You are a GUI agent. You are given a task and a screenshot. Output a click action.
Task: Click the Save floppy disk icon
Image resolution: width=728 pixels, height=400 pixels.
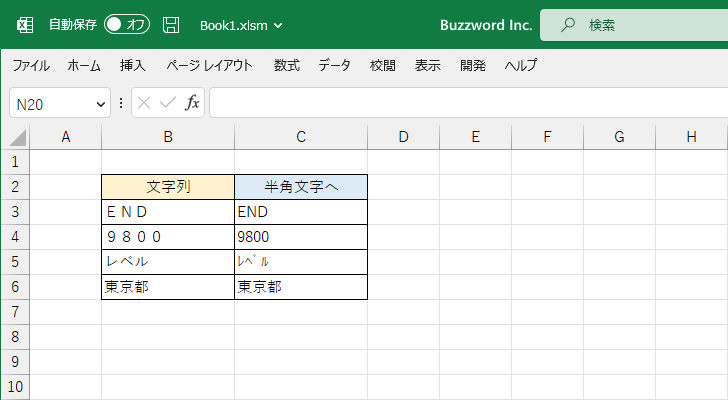click(171, 25)
